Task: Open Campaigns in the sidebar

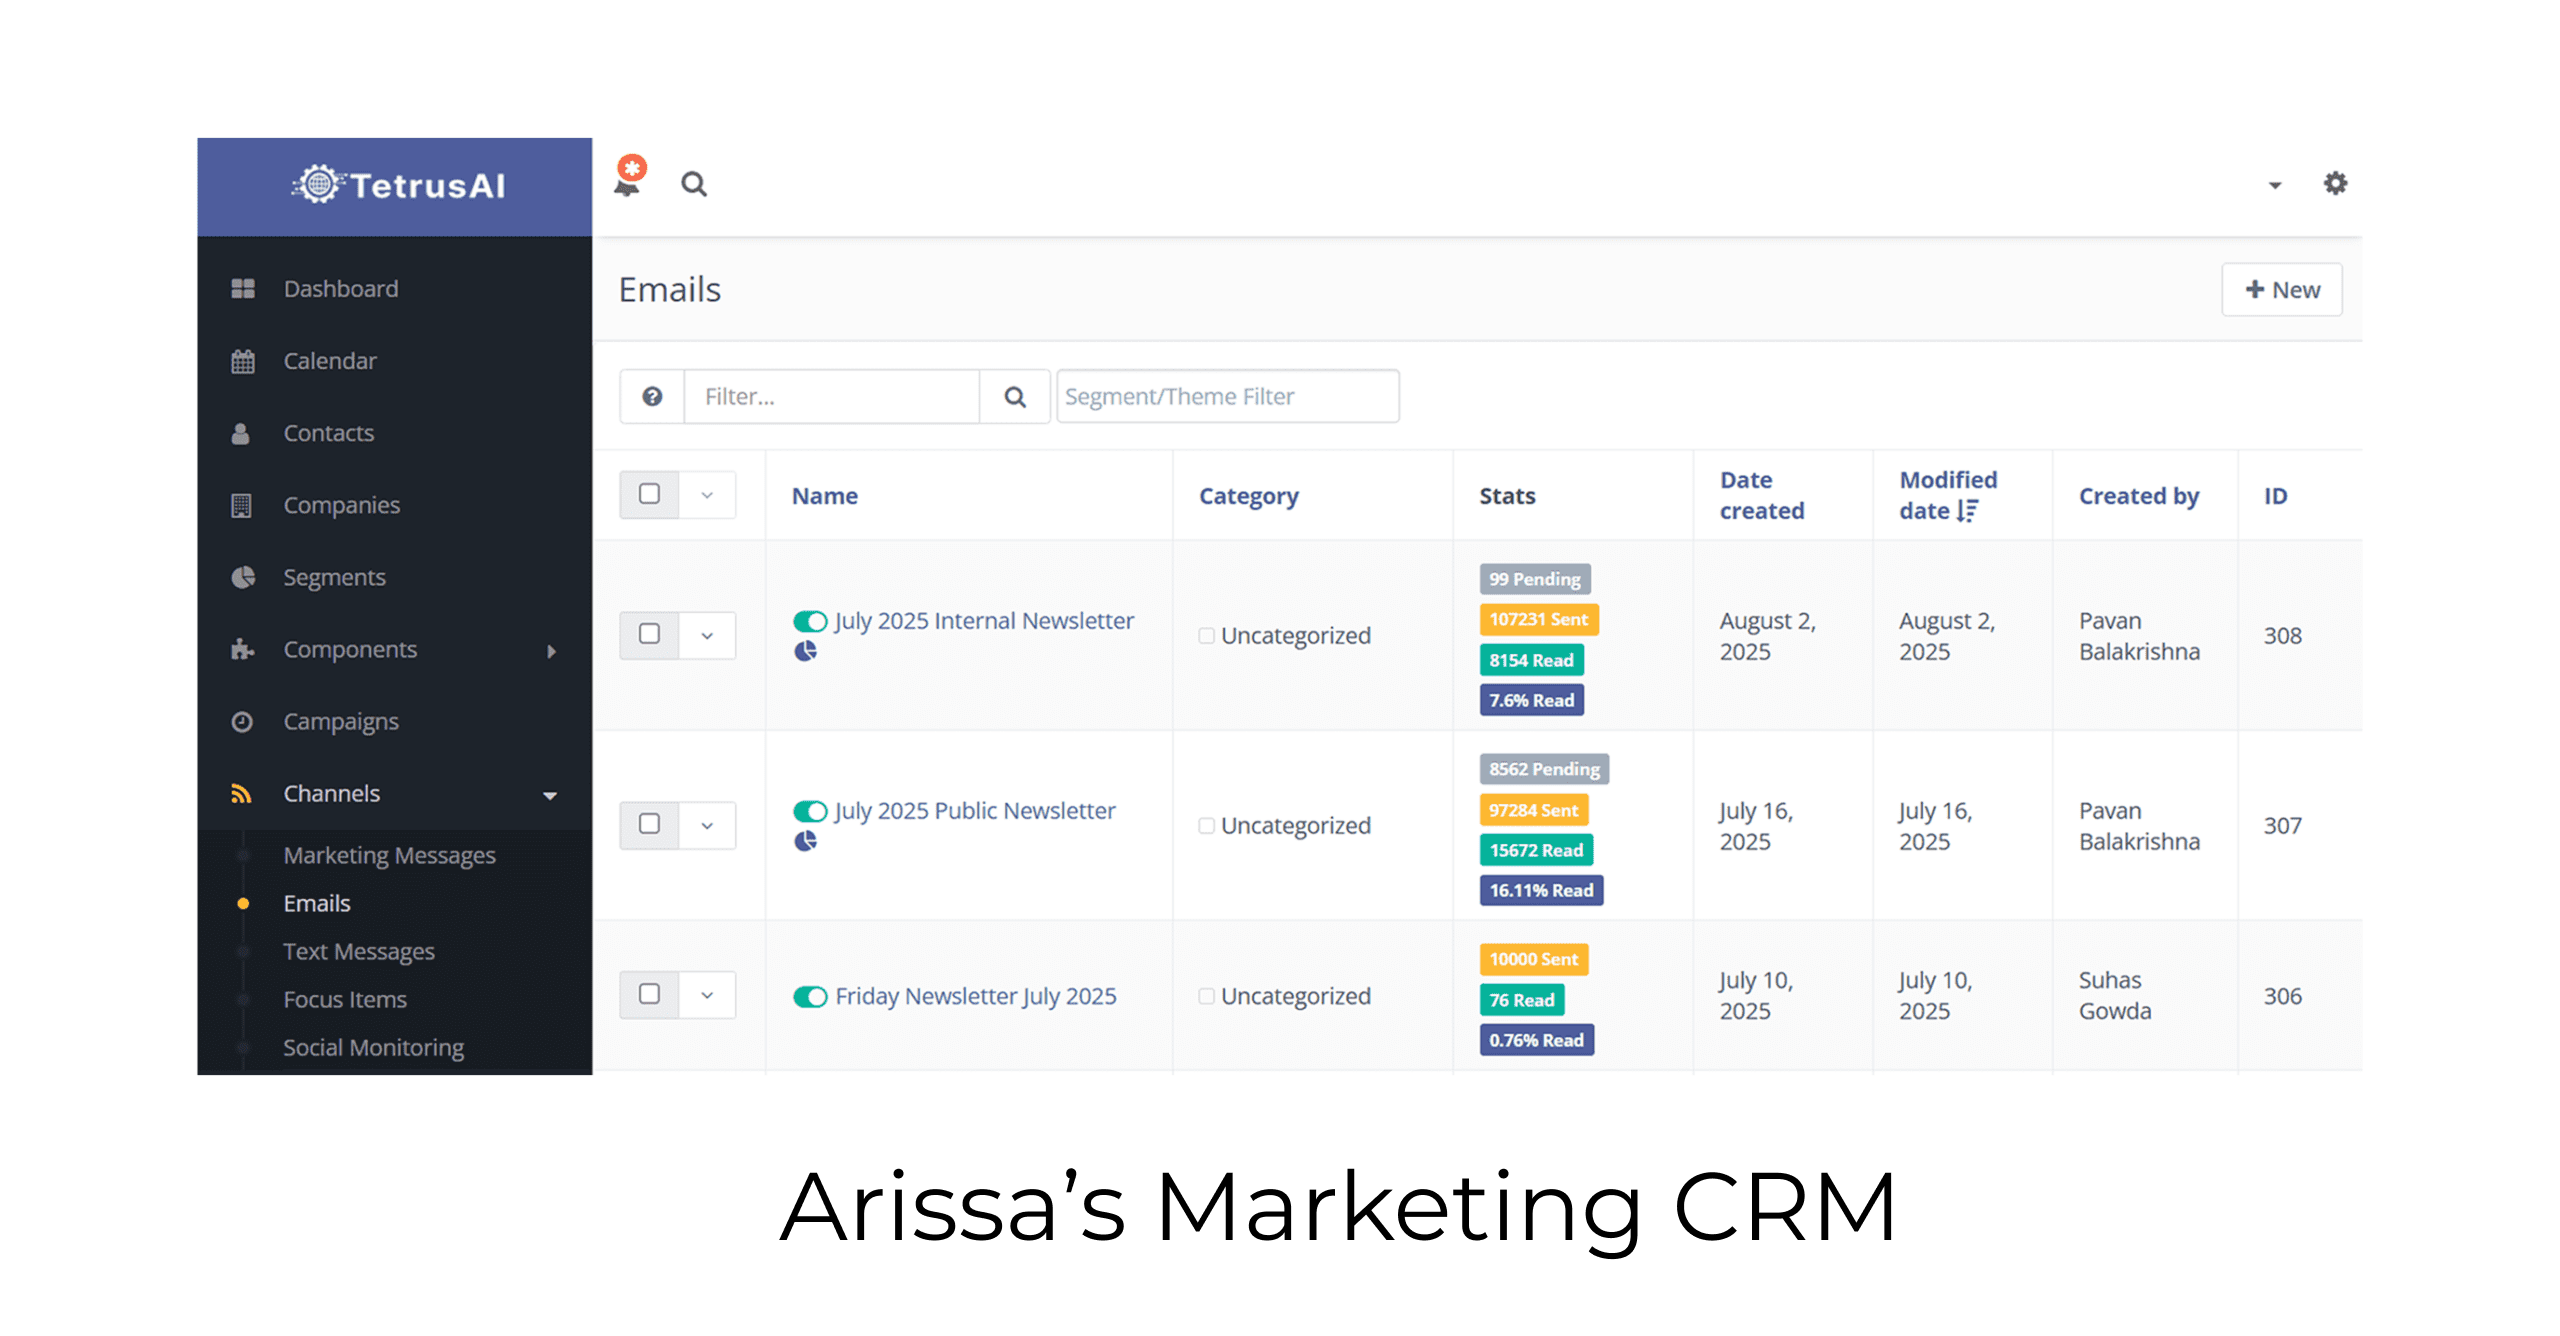Action: click(341, 721)
